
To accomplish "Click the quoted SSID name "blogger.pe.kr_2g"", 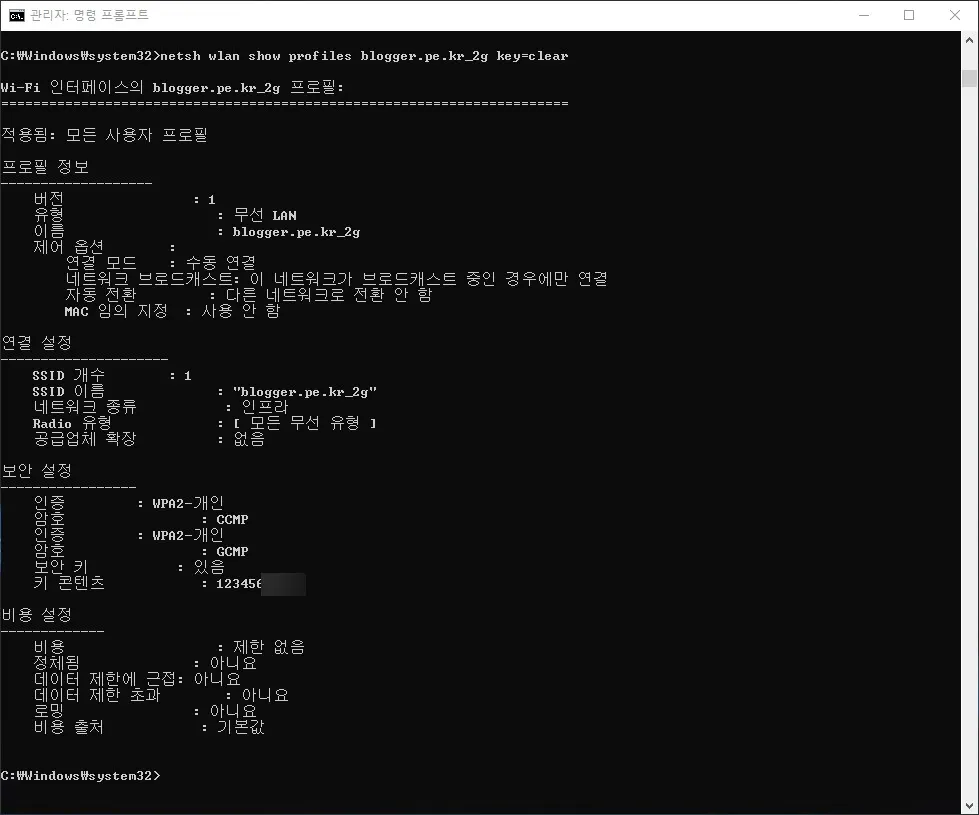I will coord(304,392).
